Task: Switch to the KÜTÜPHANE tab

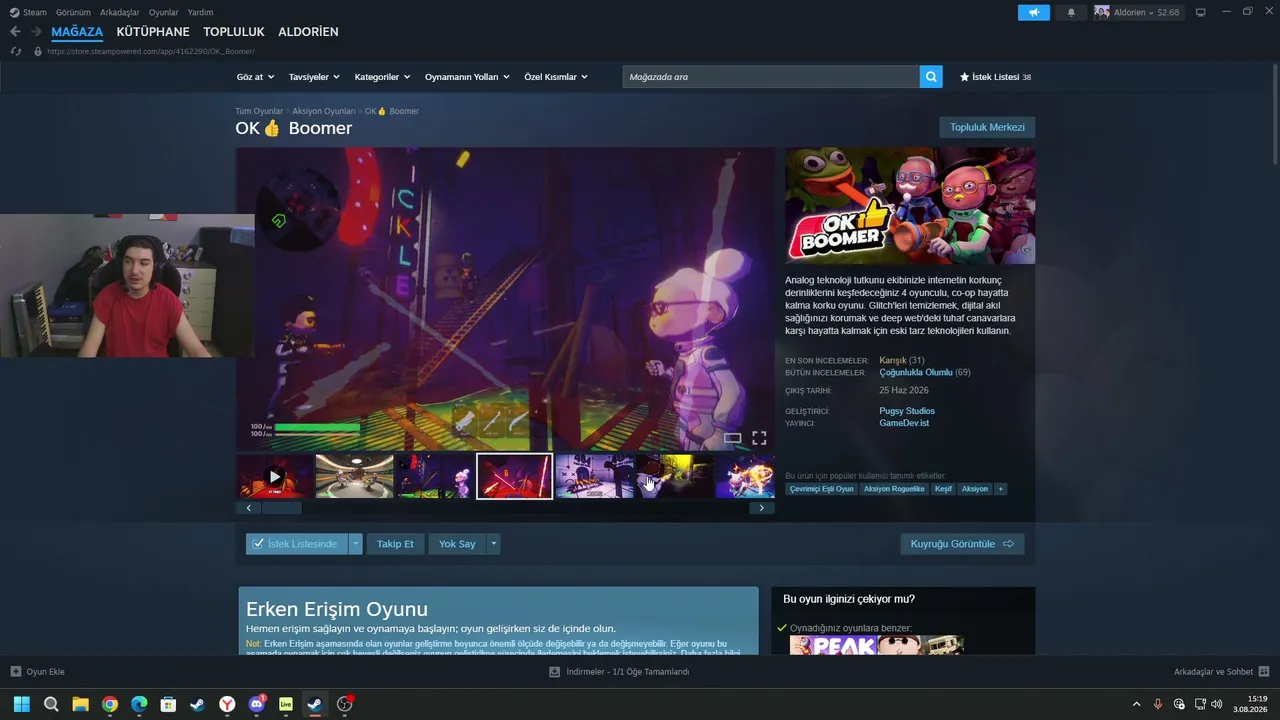Action: tap(153, 32)
